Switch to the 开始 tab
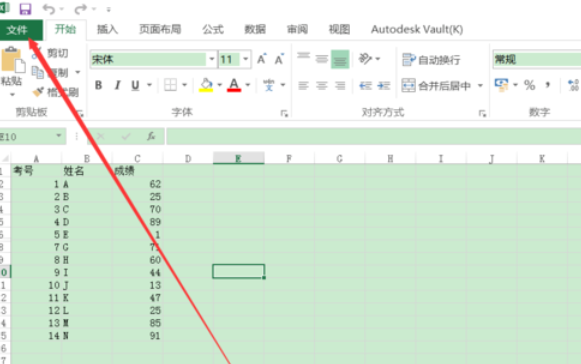The image size is (581, 364). [65, 29]
